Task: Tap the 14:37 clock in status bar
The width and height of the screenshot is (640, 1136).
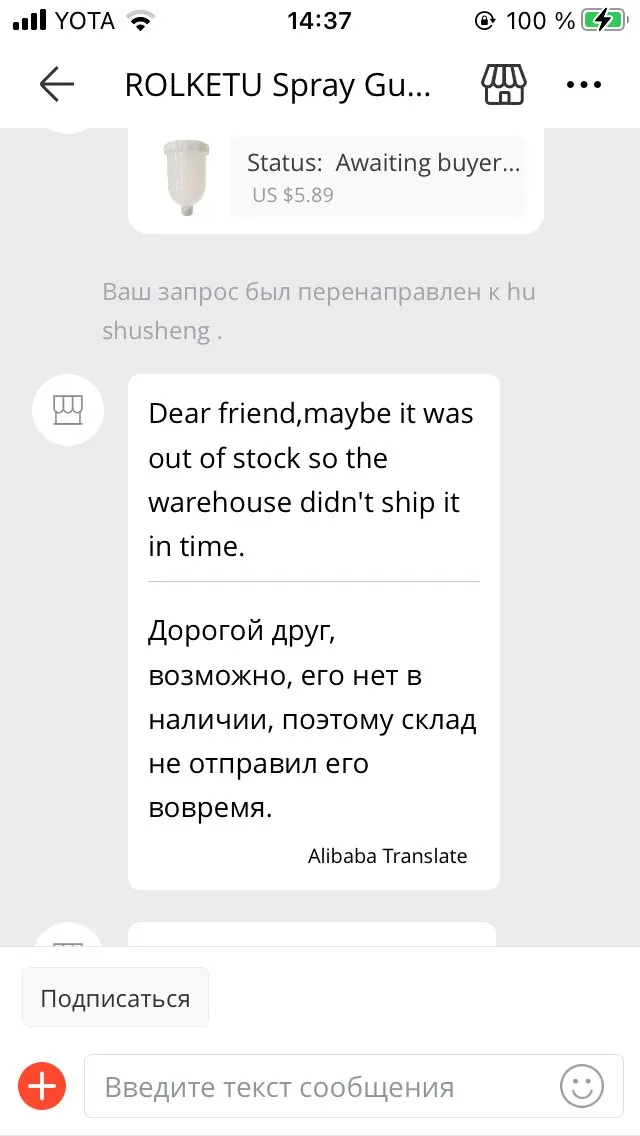Action: pyautogui.click(x=318, y=20)
